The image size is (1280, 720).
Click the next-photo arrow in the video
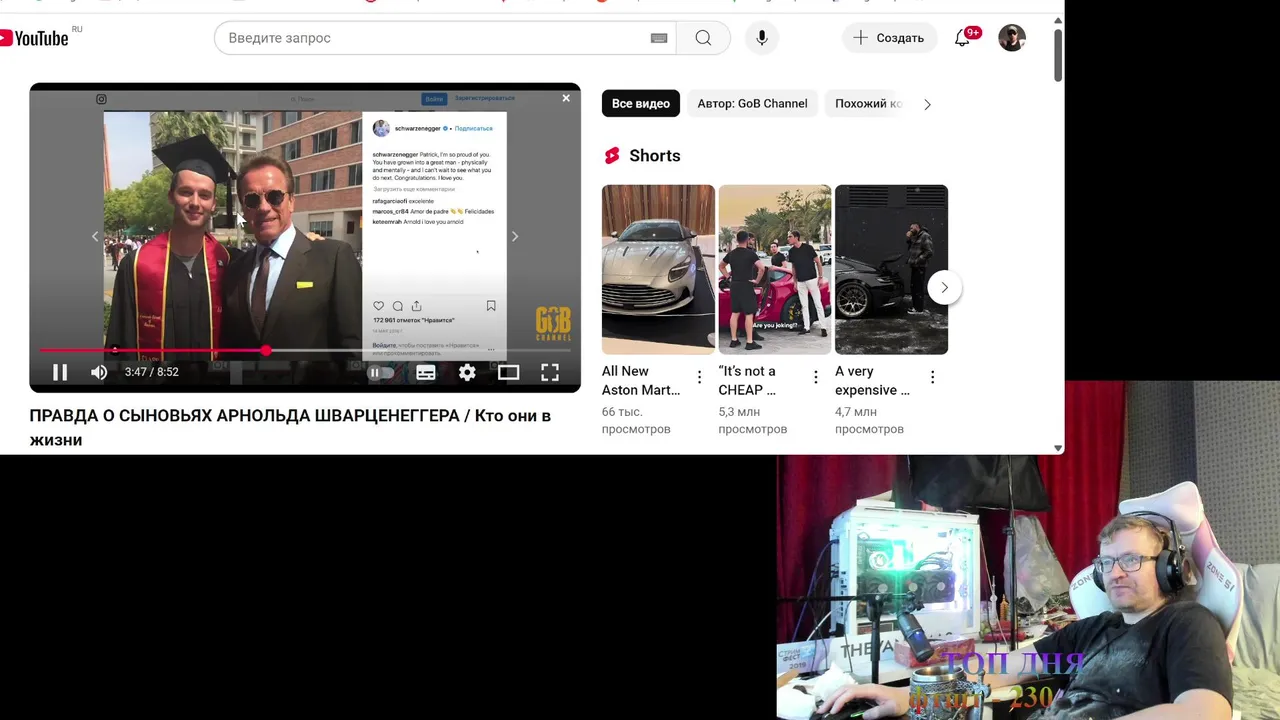point(514,236)
